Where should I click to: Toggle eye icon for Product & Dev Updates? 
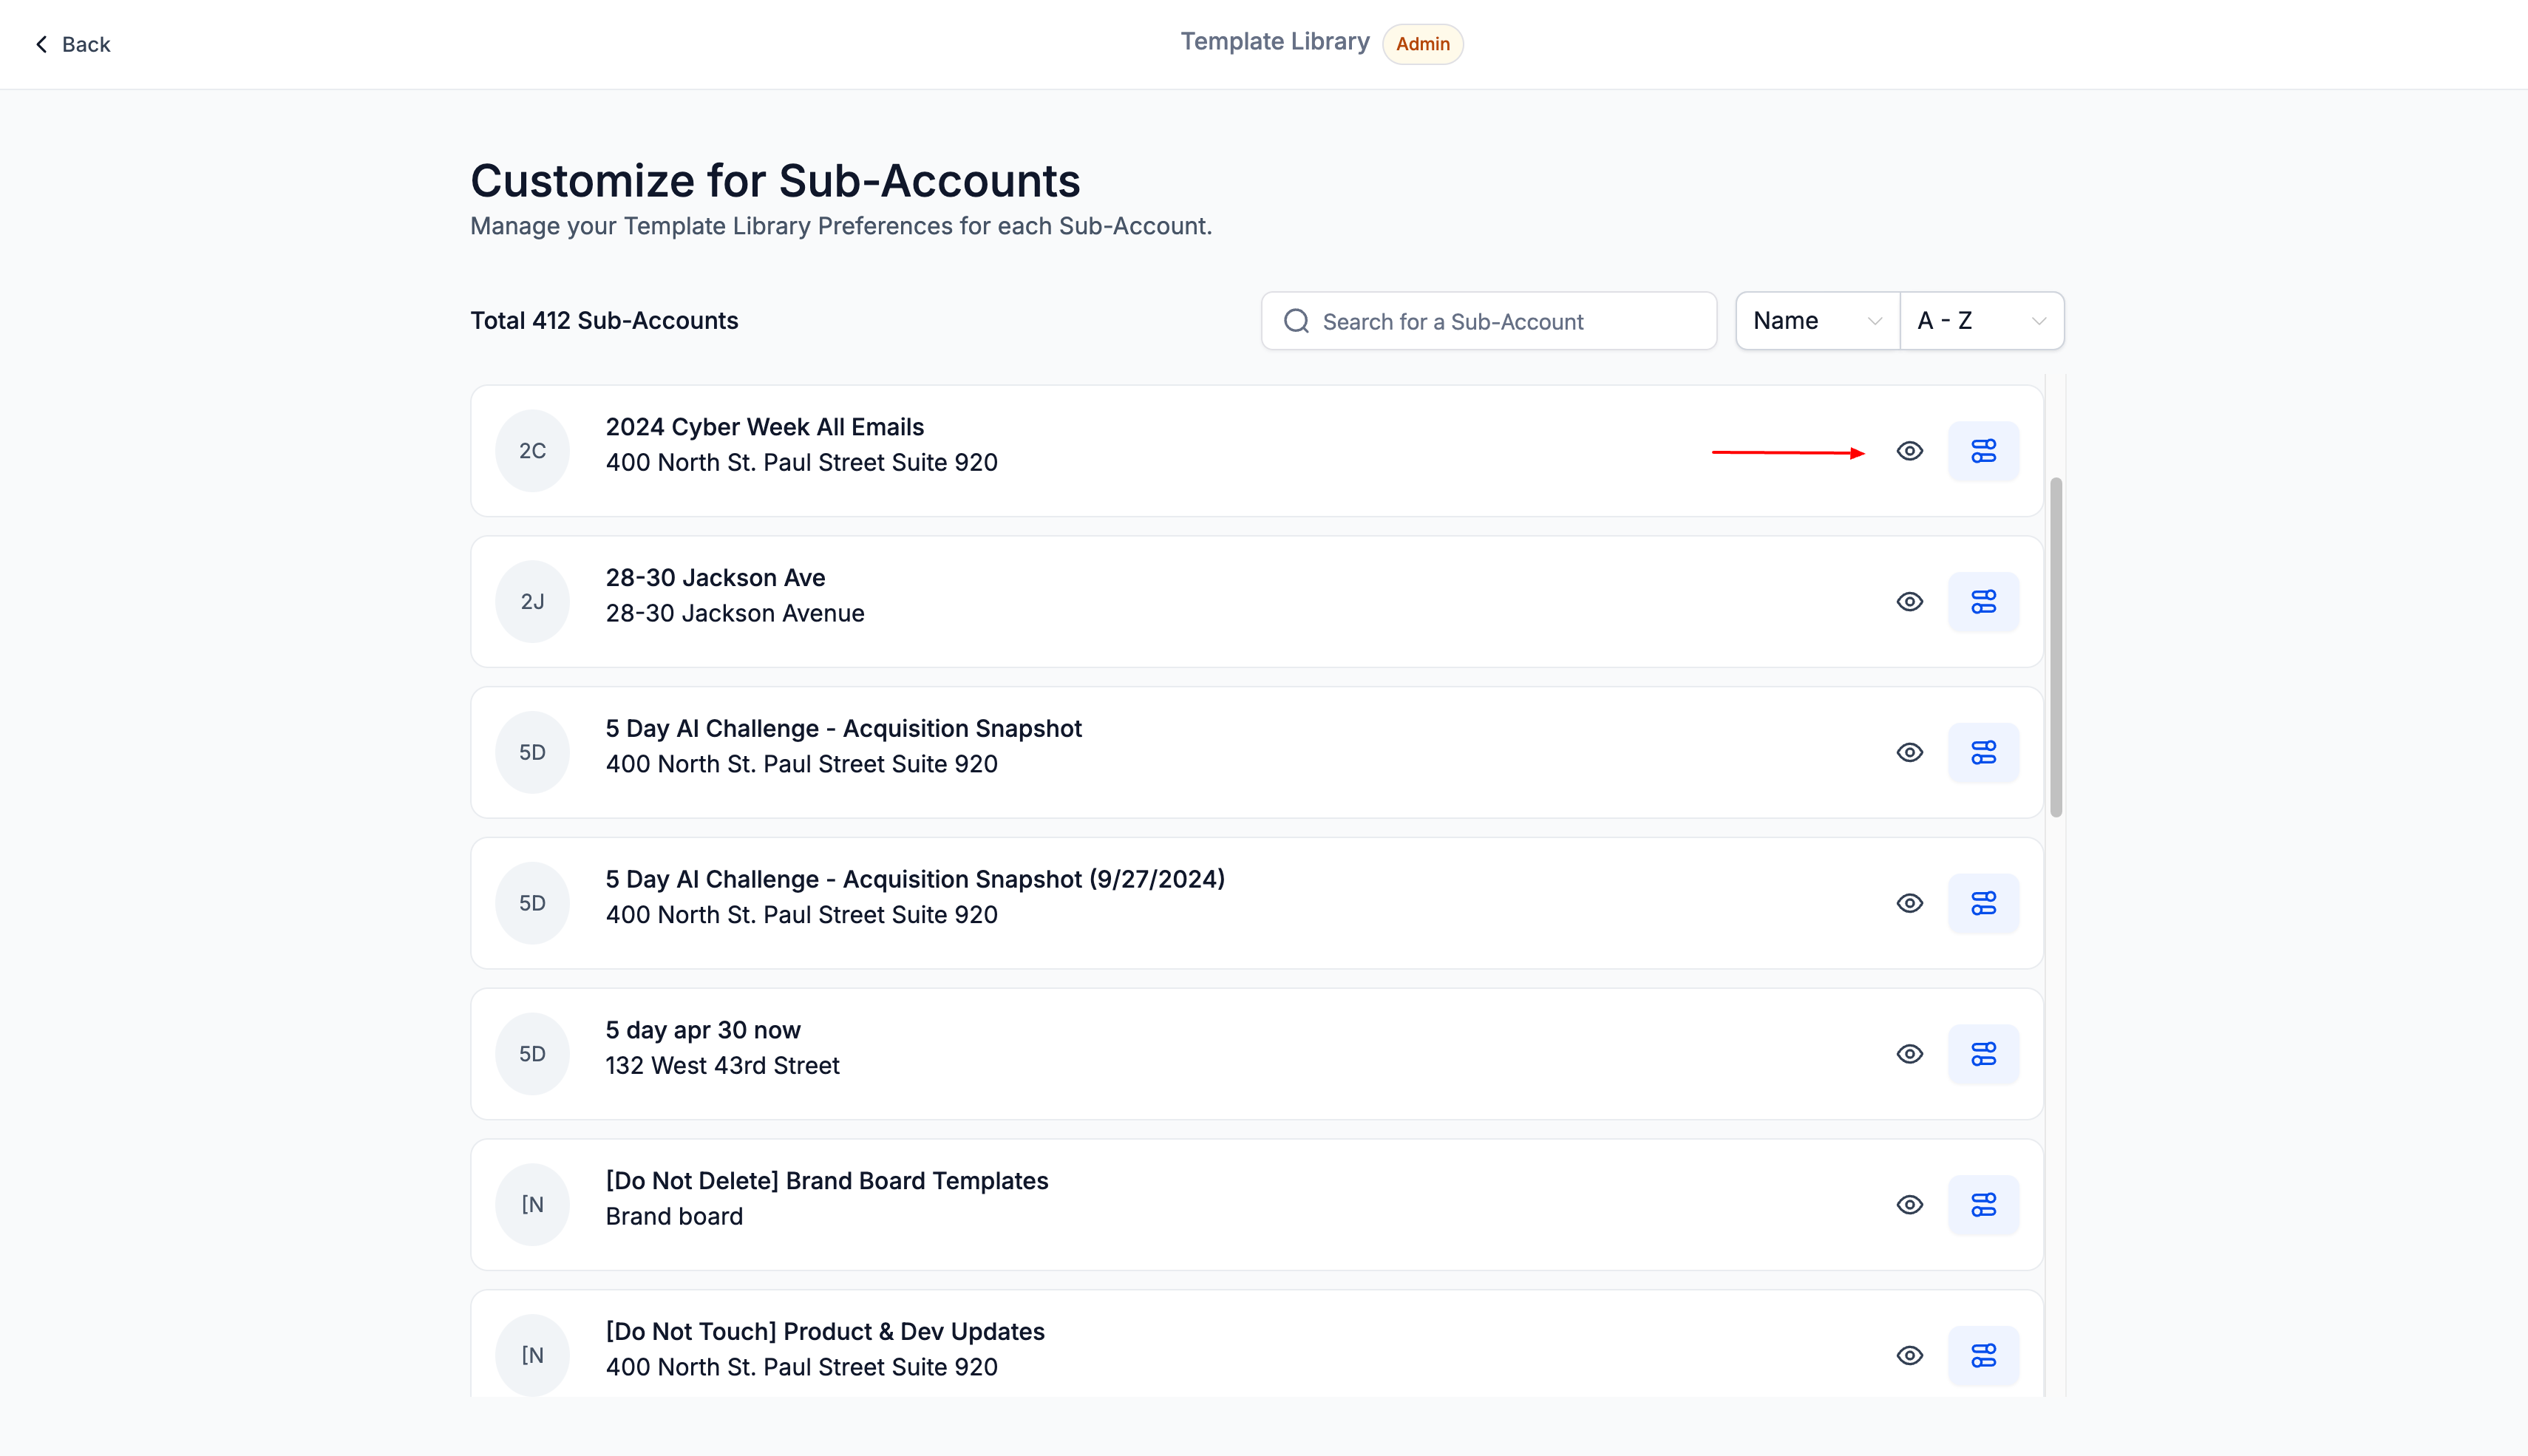tap(1910, 1356)
